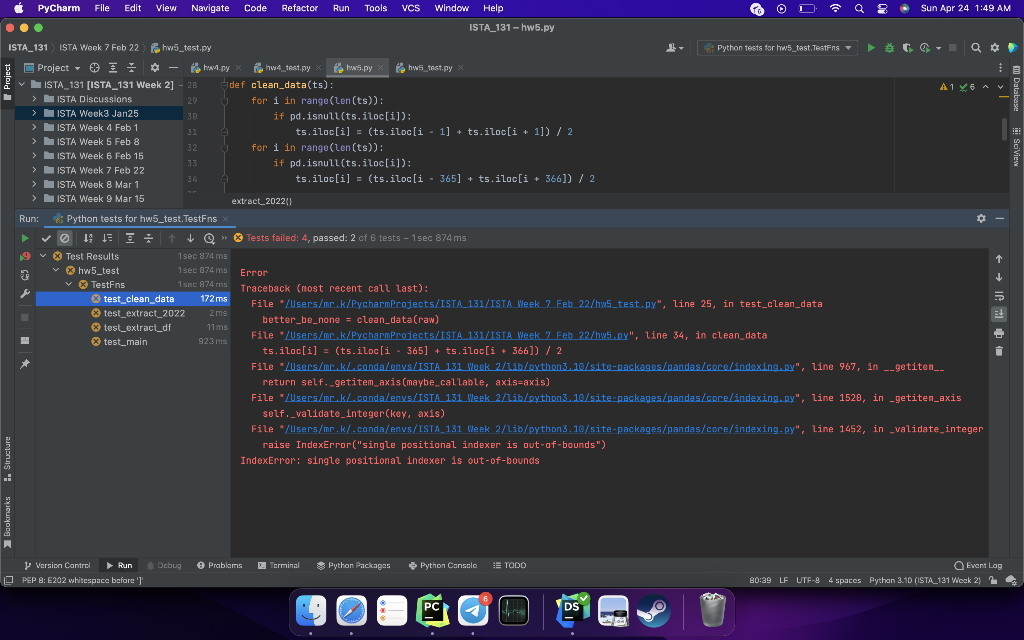
Task: Switch to the hw5_test.py editor tab
Action: (x=429, y=68)
